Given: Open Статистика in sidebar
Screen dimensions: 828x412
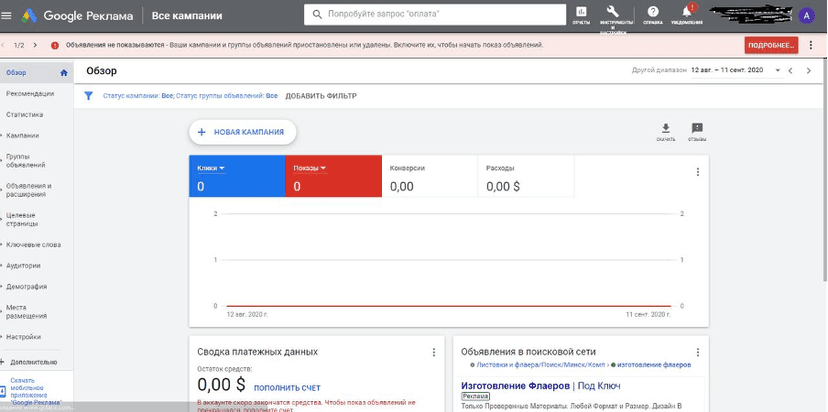Looking at the screenshot, I should 24,115.
